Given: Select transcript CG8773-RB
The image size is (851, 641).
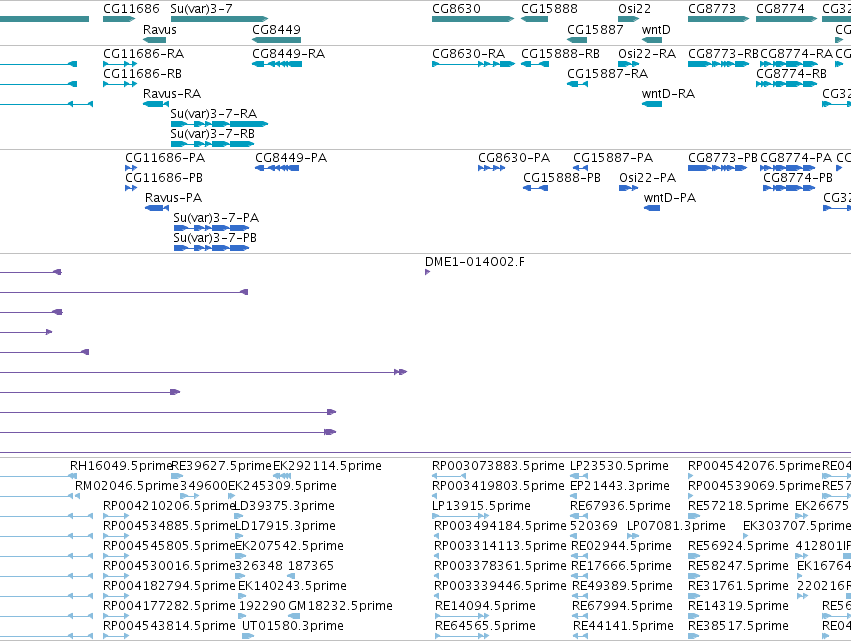Looking at the screenshot, I should click(x=723, y=54).
